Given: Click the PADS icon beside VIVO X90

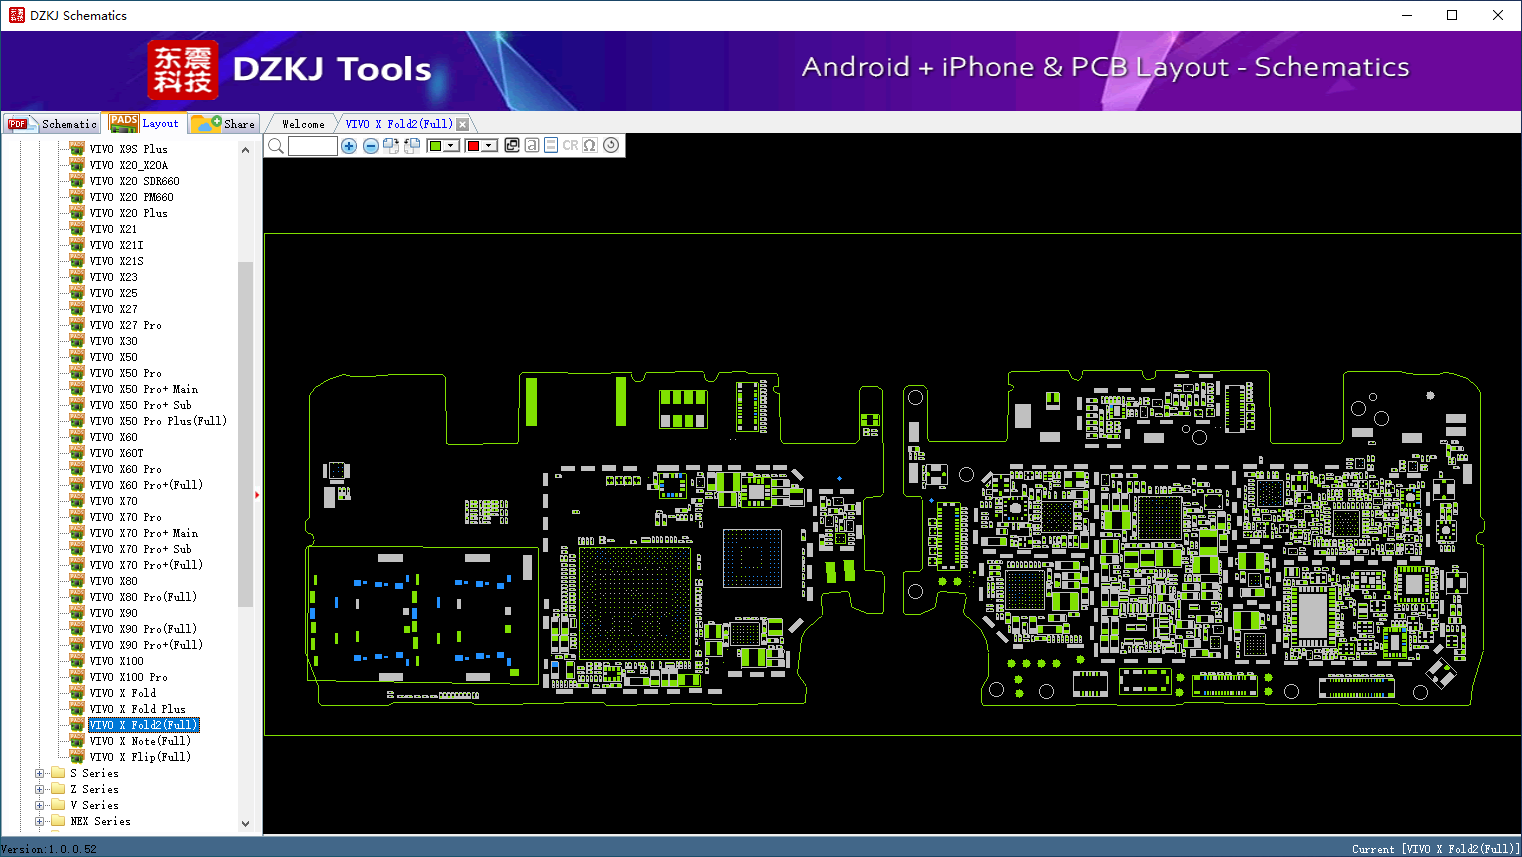Looking at the screenshot, I should tap(77, 612).
